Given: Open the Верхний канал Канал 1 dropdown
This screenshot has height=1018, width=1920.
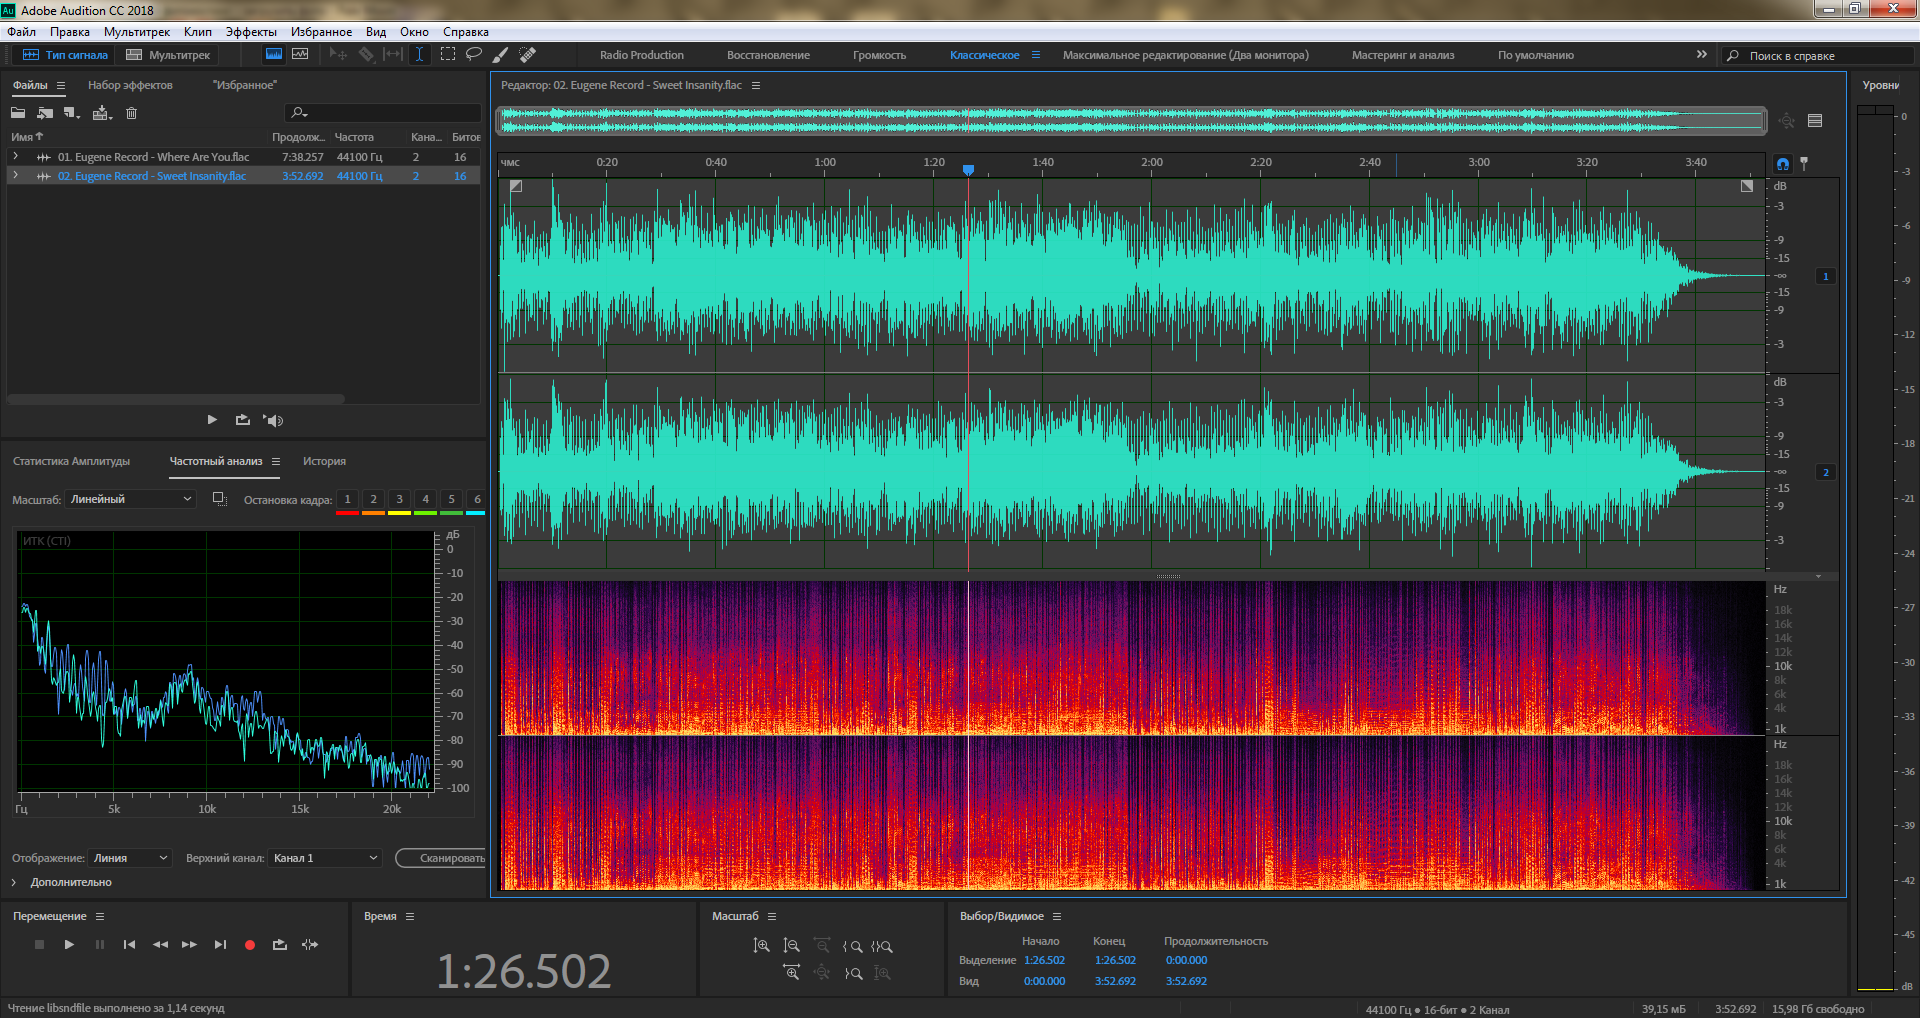Looking at the screenshot, I should click(325, 858).
